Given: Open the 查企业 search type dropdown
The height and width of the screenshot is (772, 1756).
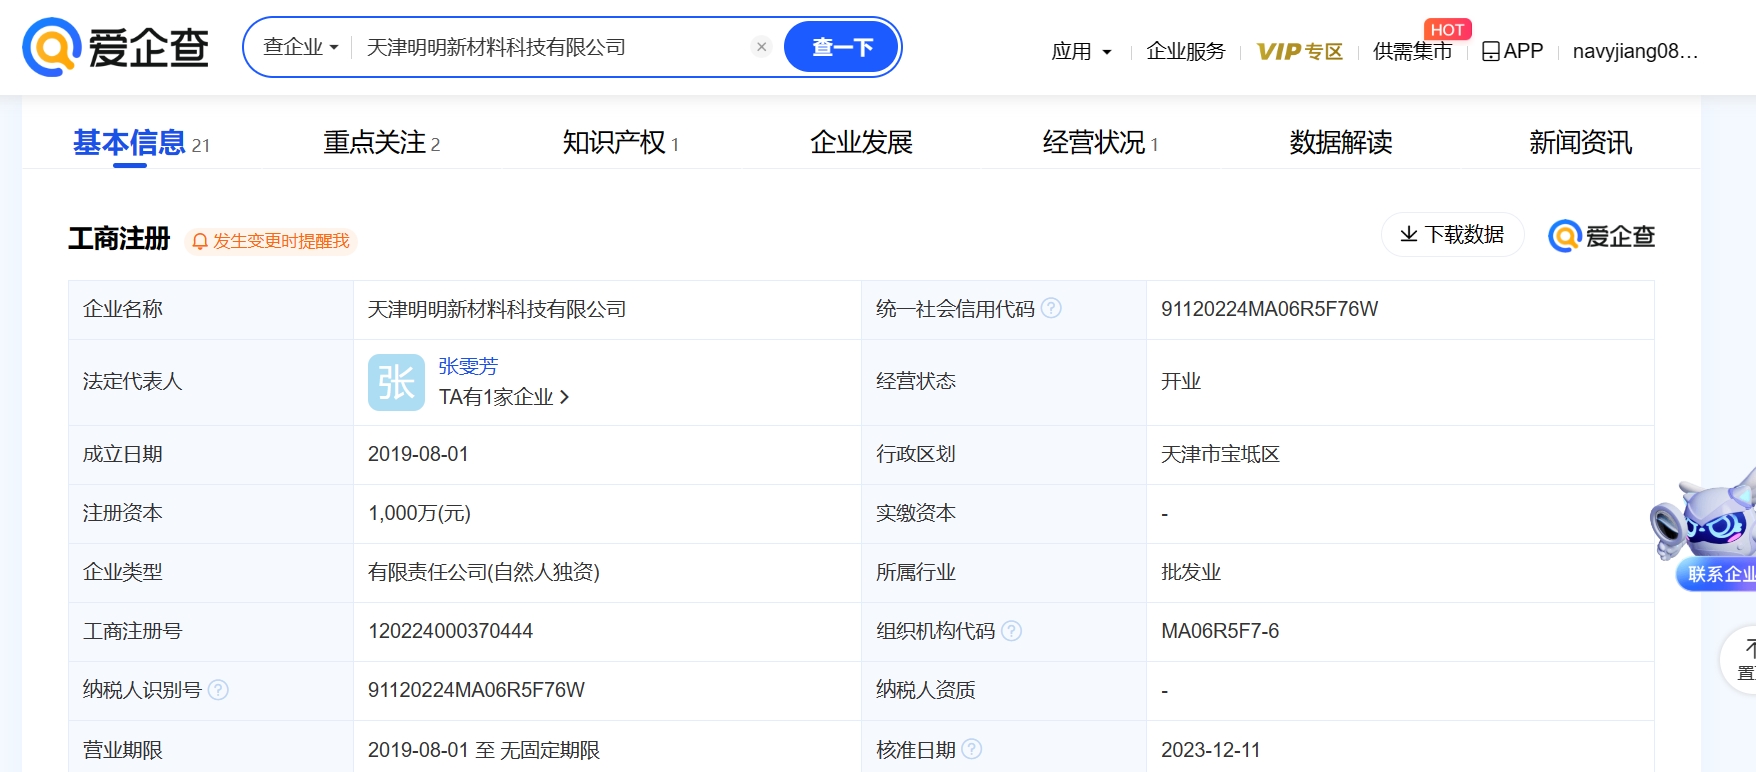Looking at the screenshot, I should coord(301,47).
